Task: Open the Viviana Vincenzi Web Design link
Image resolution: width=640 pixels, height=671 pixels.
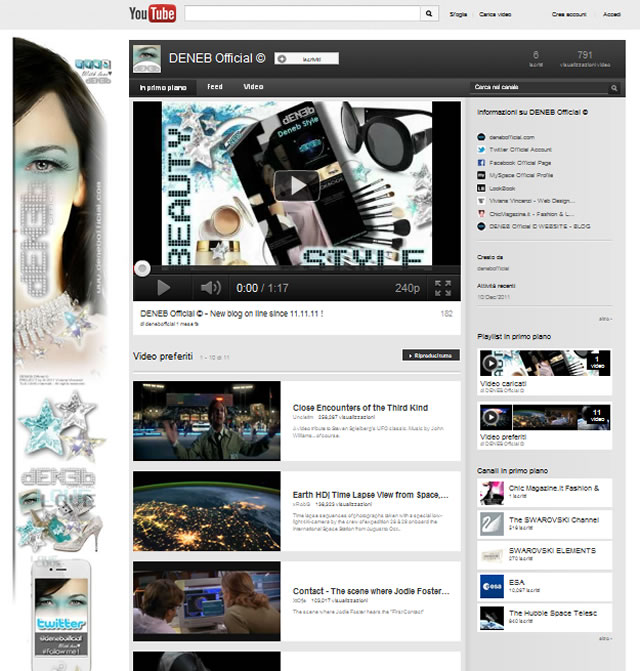Action: click(x=532, y=201)
